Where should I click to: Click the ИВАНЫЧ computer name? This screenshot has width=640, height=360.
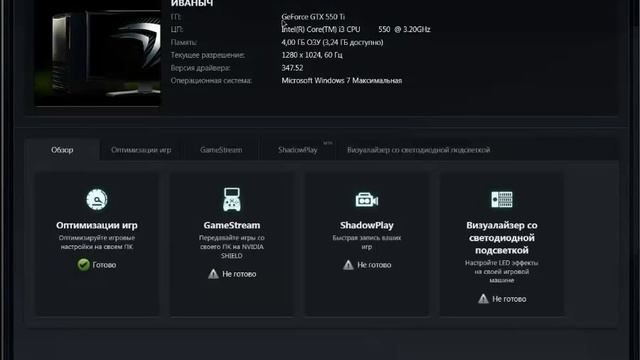(192, 3)
